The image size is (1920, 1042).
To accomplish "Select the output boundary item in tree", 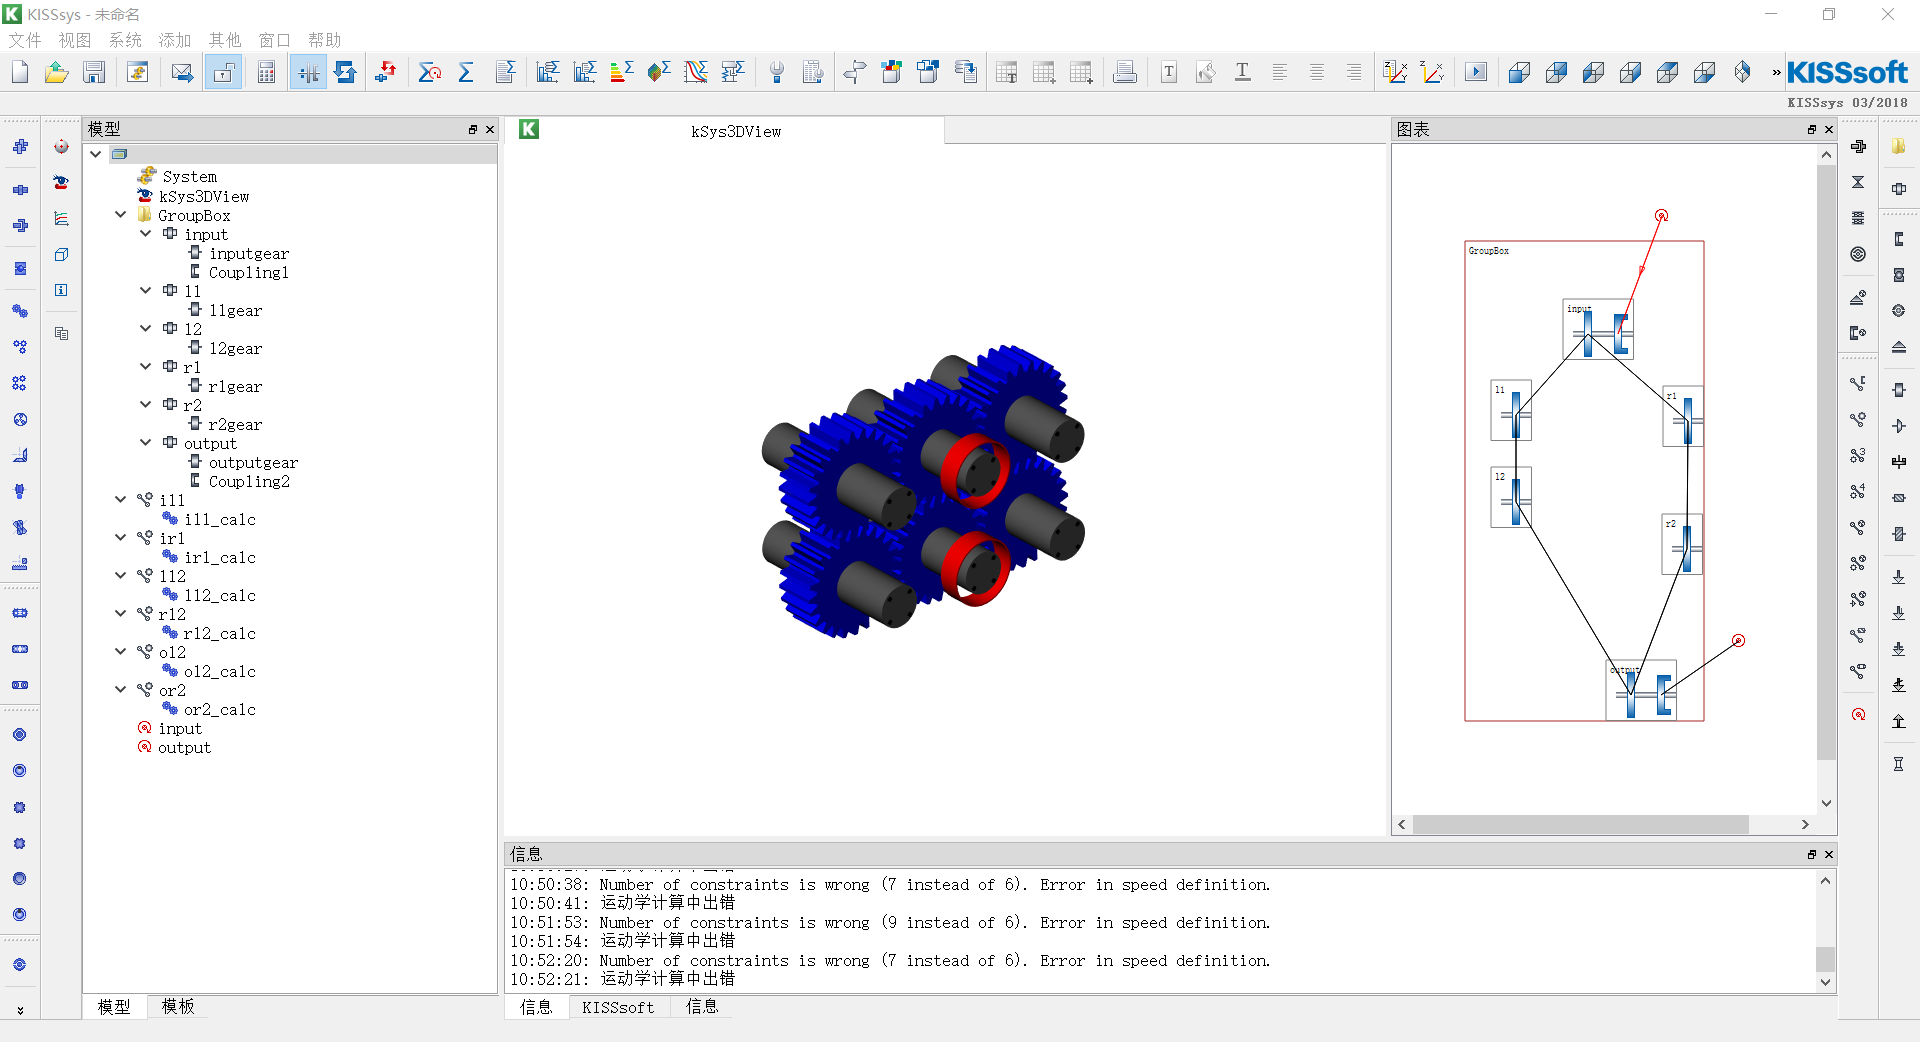I will coord(184,748).
